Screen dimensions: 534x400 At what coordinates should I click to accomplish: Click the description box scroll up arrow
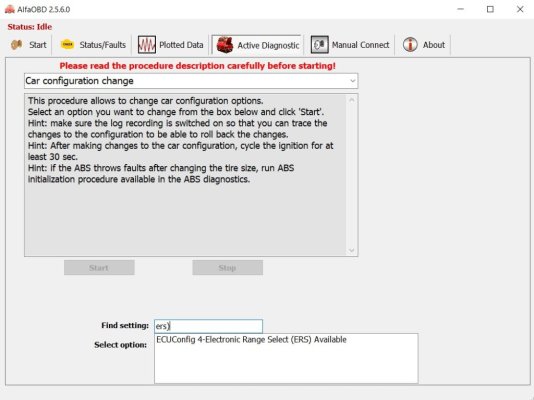tap(352, 100)
